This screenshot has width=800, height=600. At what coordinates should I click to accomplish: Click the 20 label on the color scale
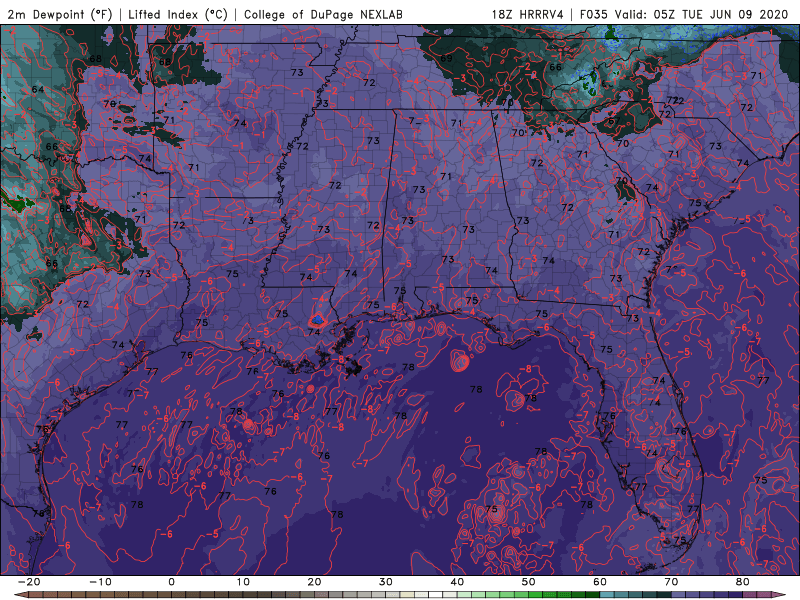point(314,582)
